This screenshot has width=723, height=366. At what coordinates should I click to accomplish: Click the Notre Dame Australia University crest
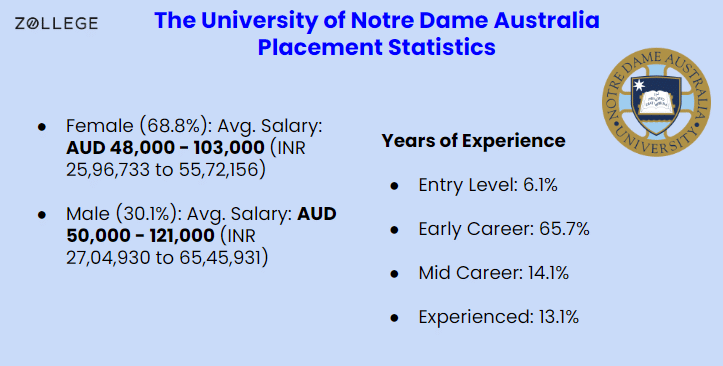656,102
